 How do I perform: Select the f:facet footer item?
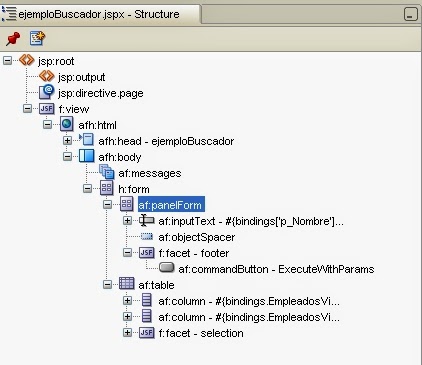[x=194, y=253]
